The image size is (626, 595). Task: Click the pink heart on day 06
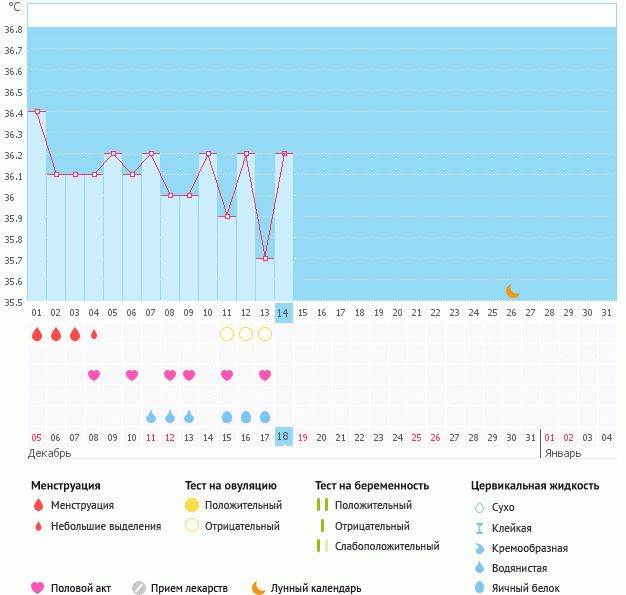pyautogui.click(x=132, y=375)
